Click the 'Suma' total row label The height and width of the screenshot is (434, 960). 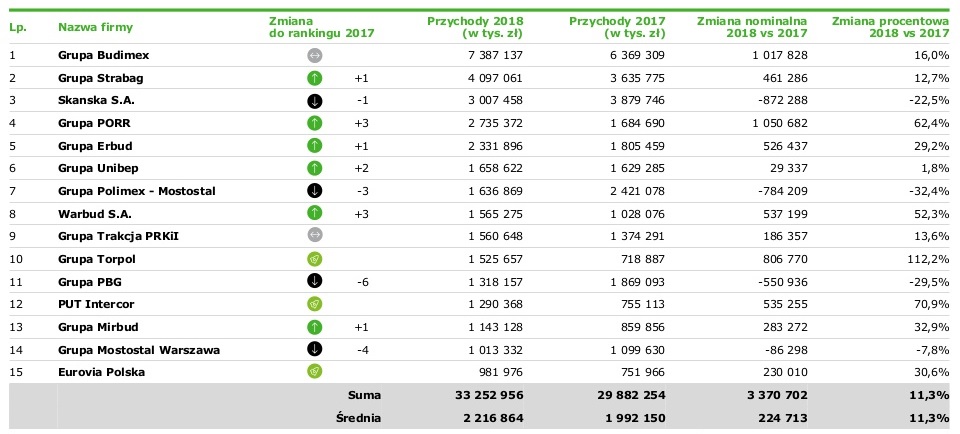(364, 395)
